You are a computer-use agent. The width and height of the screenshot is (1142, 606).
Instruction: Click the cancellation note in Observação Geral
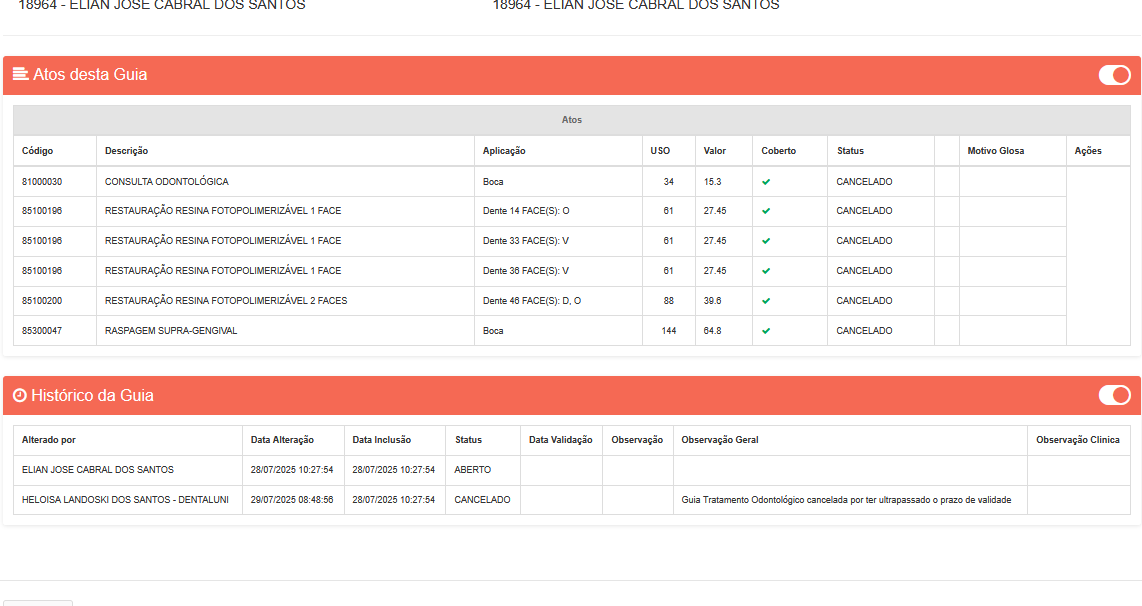[846, 500]
